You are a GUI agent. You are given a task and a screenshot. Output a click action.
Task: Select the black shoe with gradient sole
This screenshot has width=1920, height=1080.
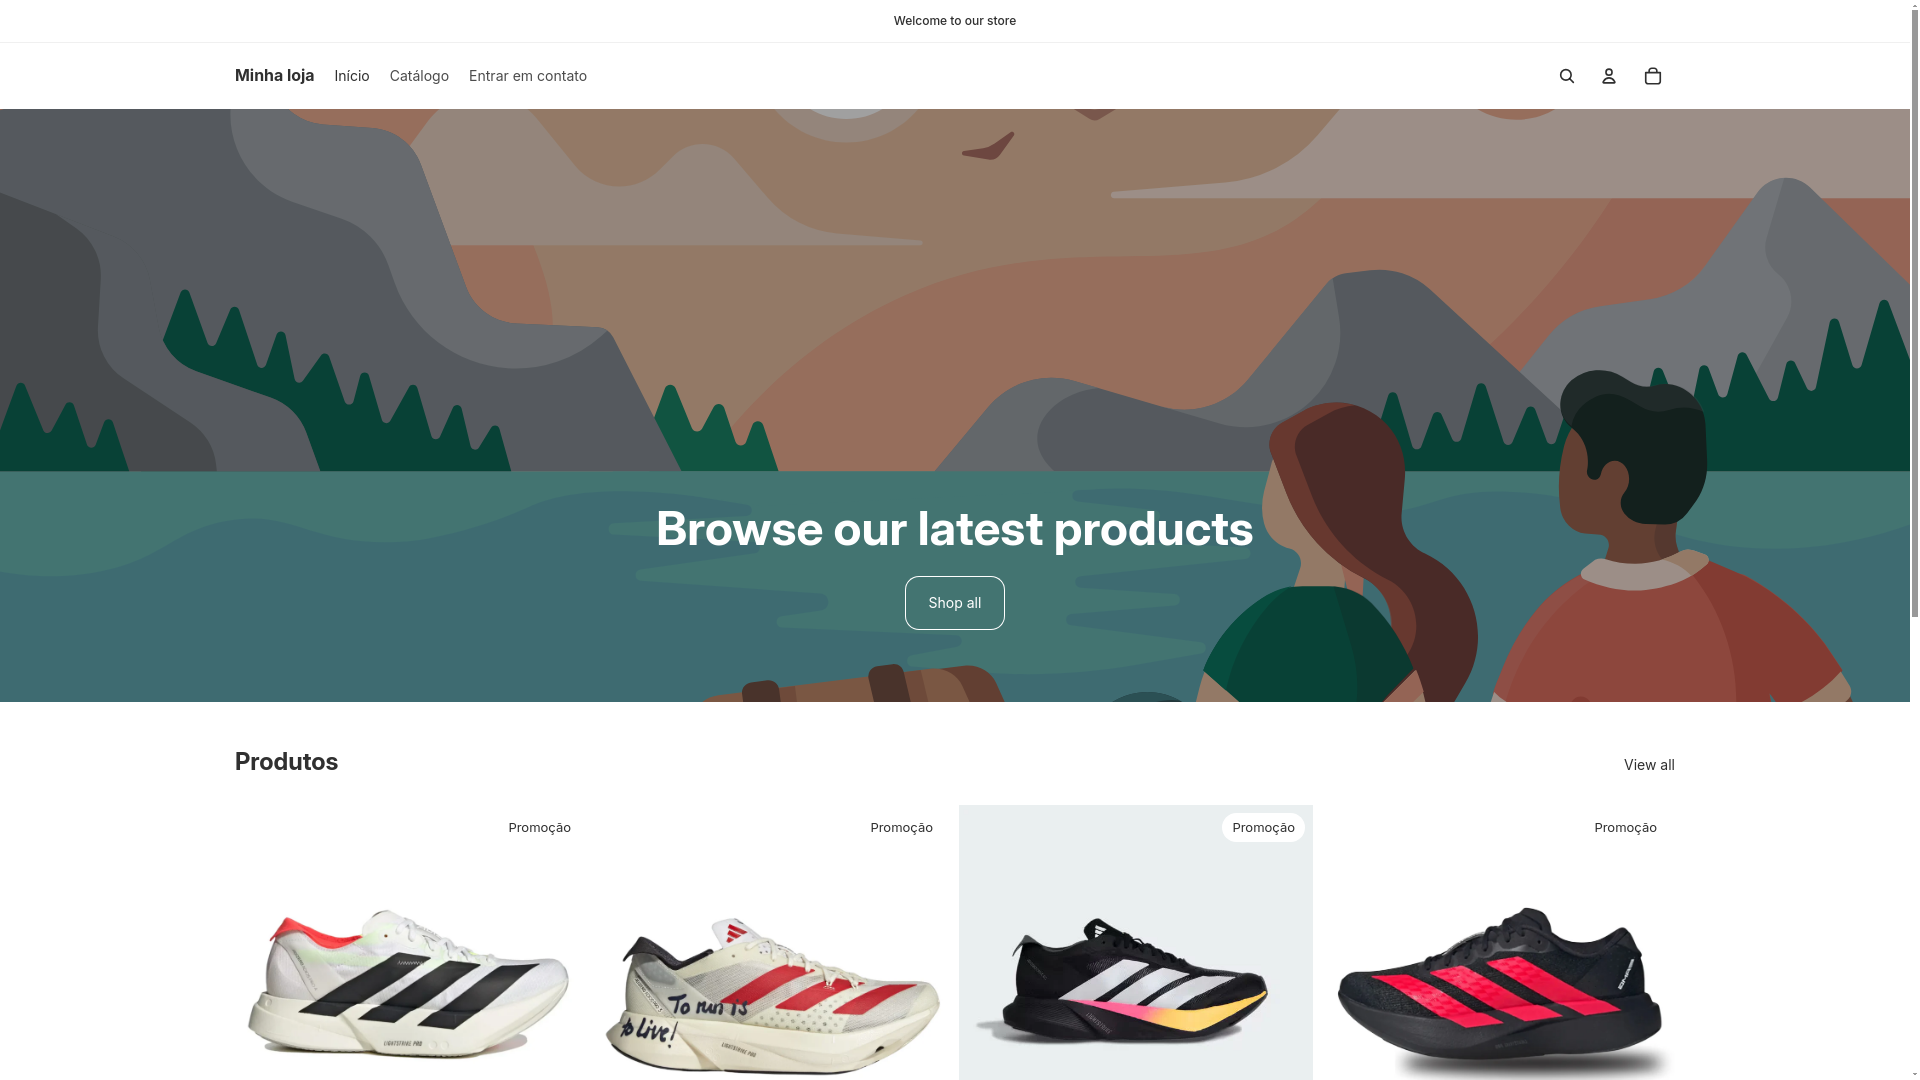pyautogui.click(x=1123, y=980)
